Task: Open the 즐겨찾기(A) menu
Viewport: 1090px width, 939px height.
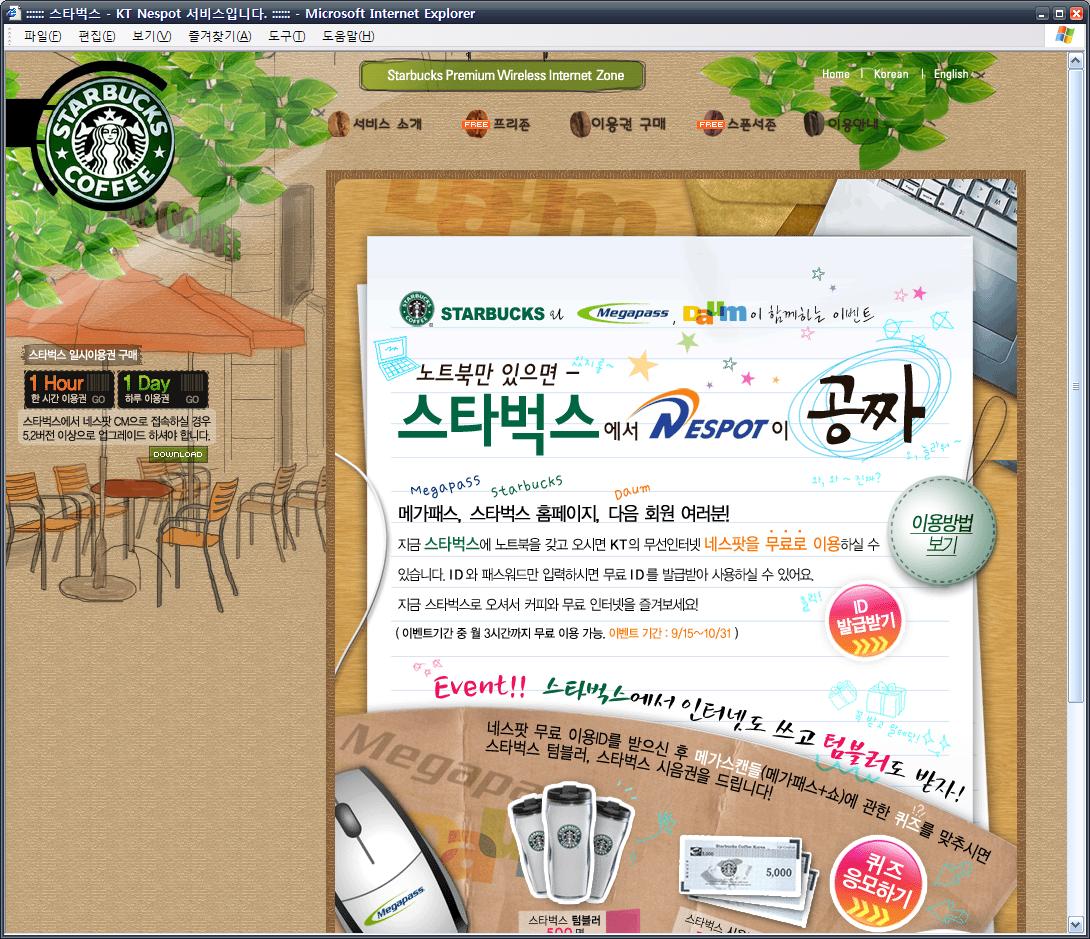Action: (x=220, y=36)
